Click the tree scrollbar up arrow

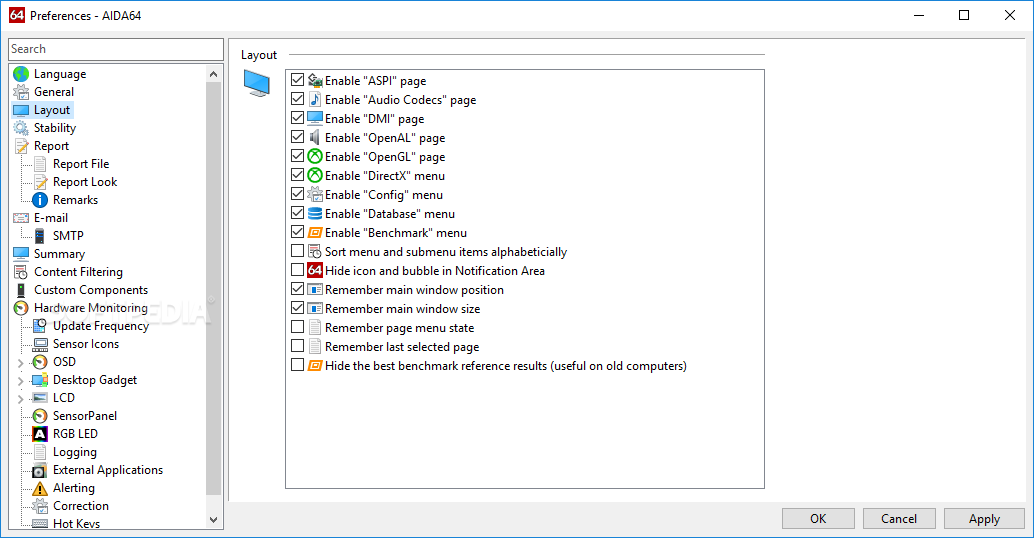(213, 74)
